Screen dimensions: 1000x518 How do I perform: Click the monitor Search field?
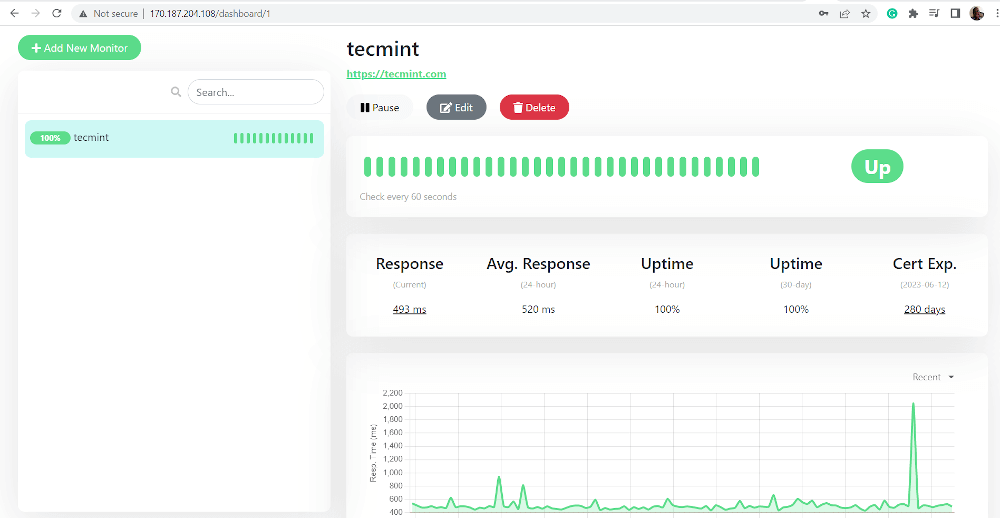256,92
